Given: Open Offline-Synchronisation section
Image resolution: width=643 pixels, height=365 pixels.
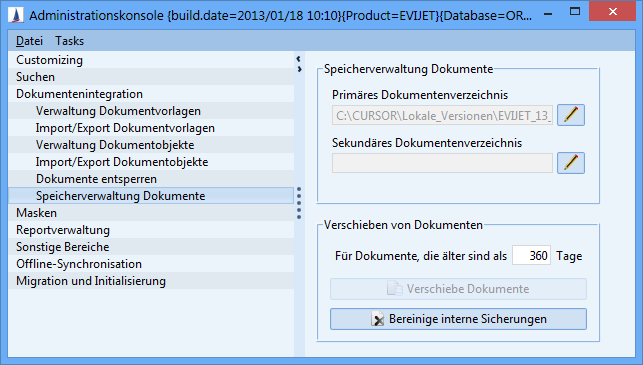Looking at the screenshot, I should coord(151,264).
